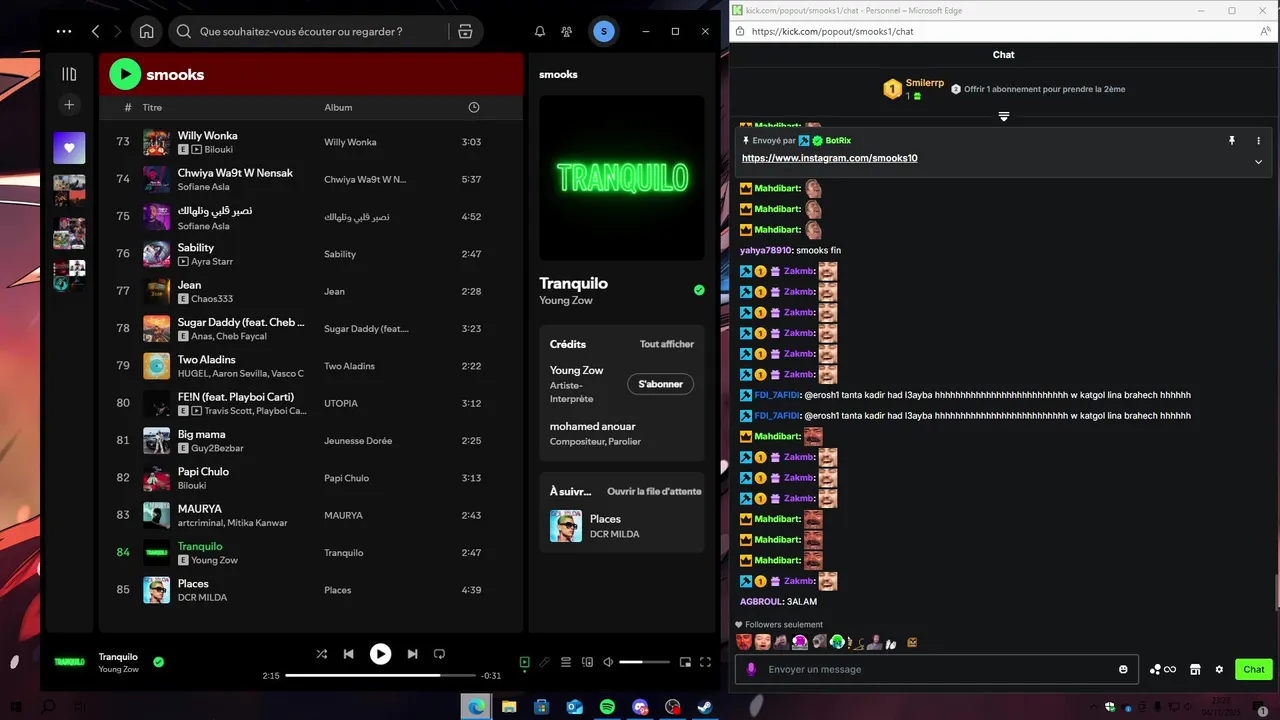Toggle repeat mode
This screenshot has height=720, width=1280.
tap(439, 654)
